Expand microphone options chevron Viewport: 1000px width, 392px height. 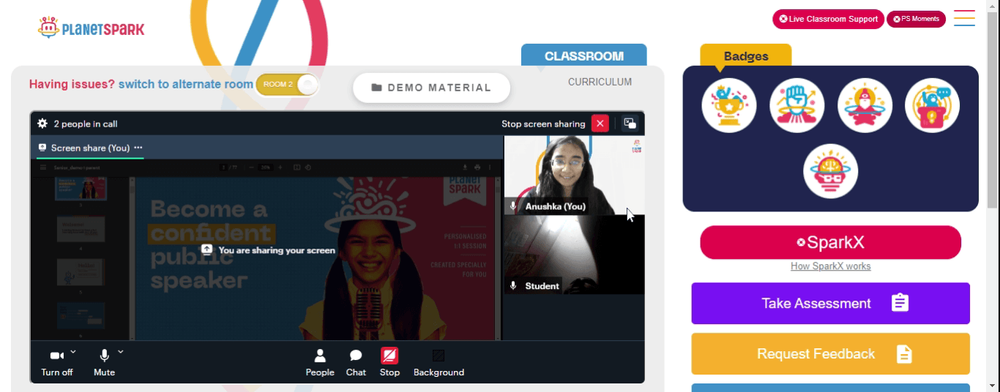121,351
